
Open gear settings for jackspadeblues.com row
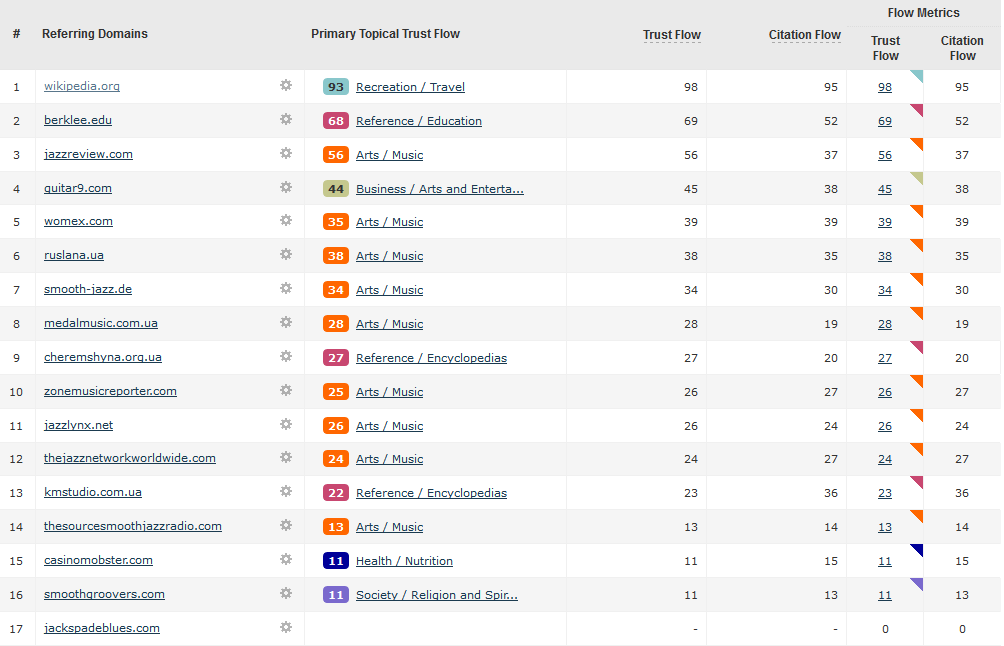click(x=286, y=627)
